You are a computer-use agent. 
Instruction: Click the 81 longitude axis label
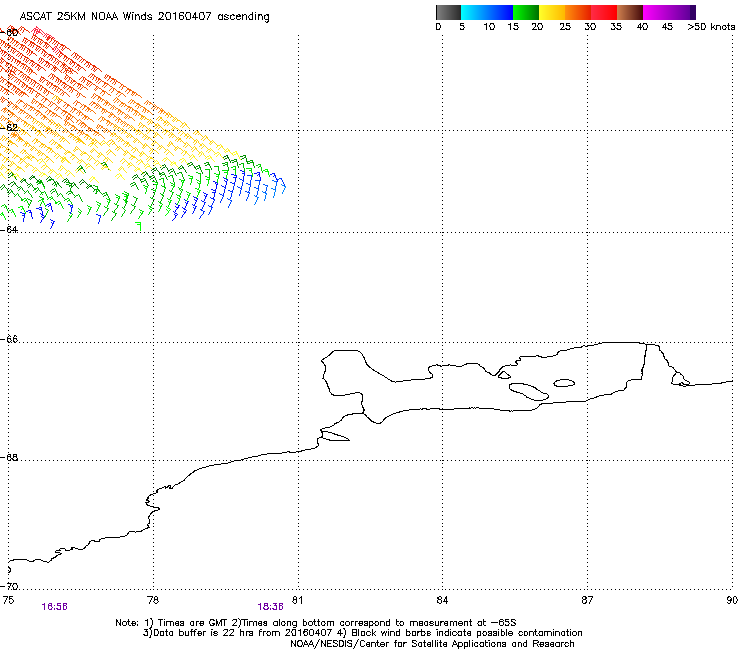coord(297,600)
